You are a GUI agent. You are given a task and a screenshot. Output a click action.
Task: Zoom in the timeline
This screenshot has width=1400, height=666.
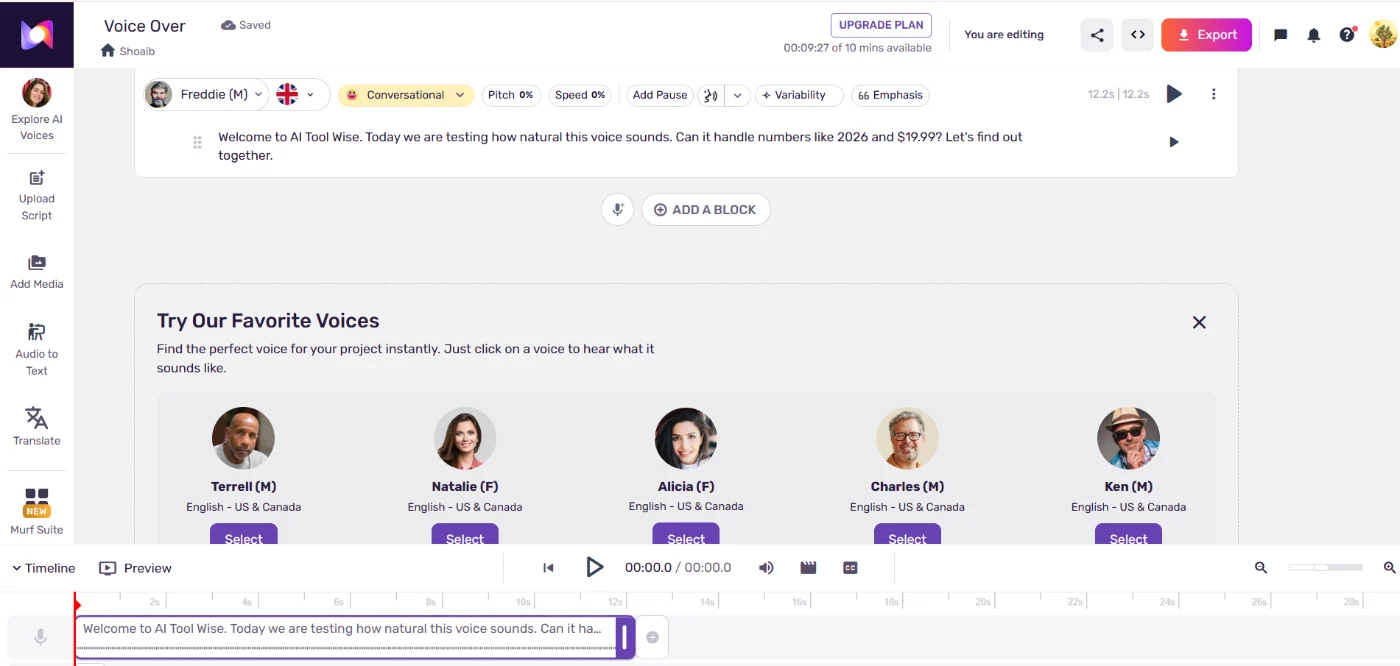click(x=1389, y=567)
